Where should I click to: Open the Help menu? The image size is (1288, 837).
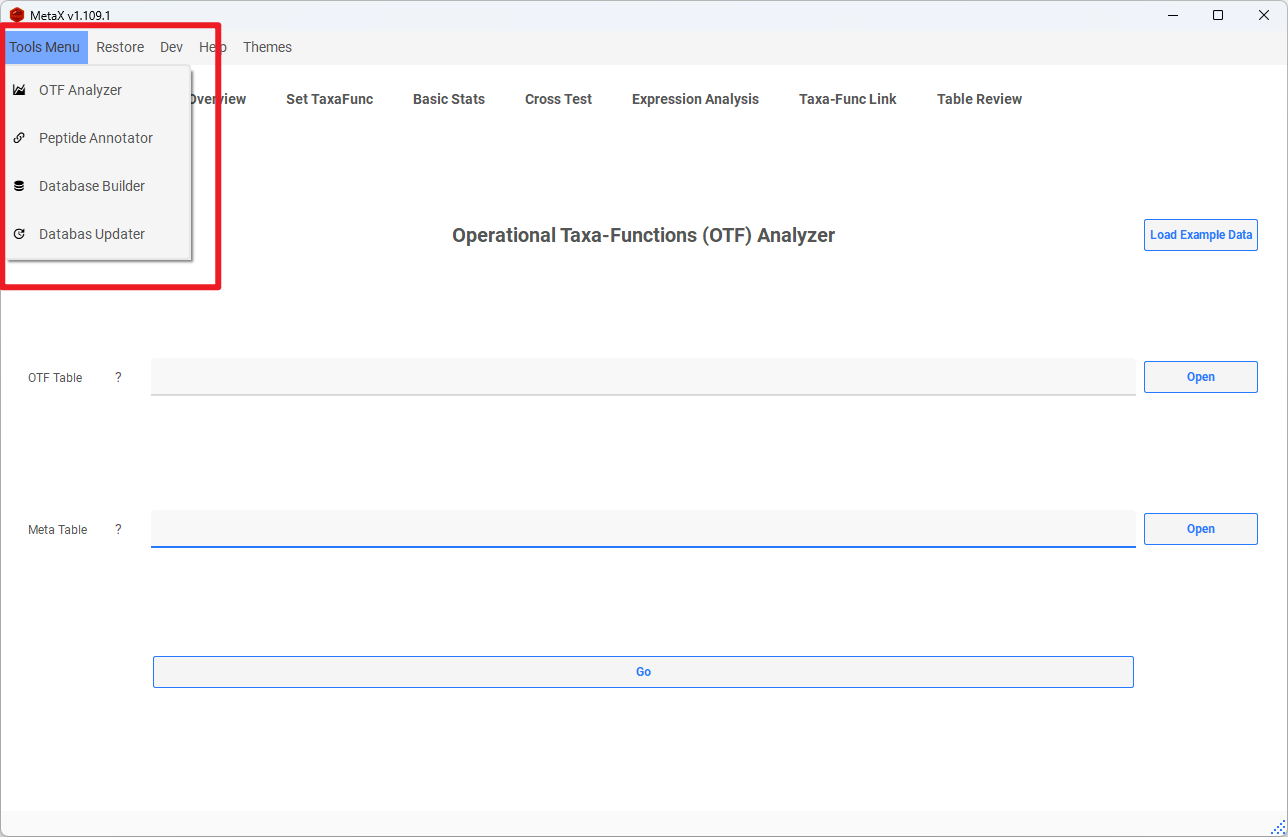coord(213,47)
